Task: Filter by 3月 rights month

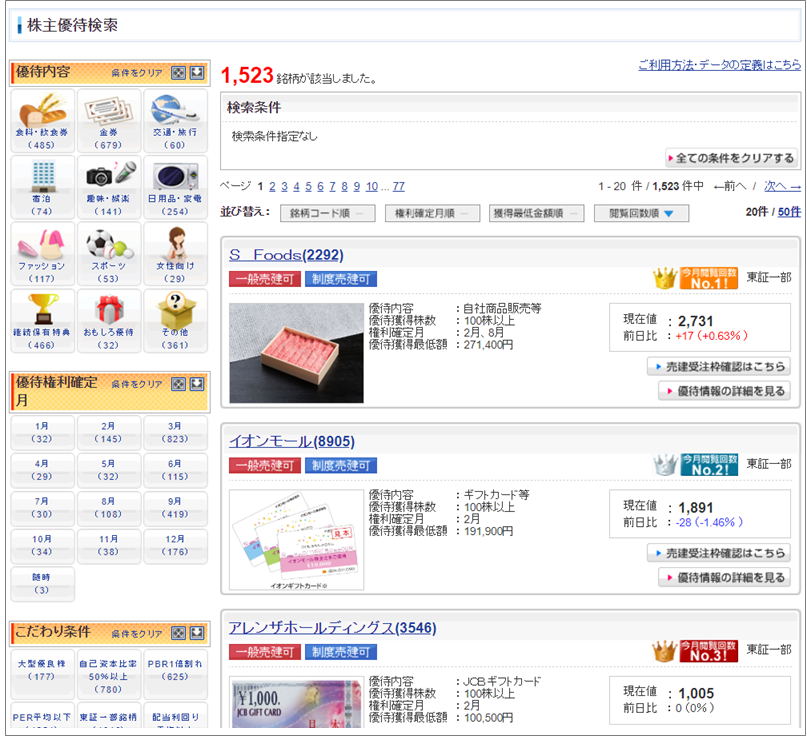Action: coord(175,433)
